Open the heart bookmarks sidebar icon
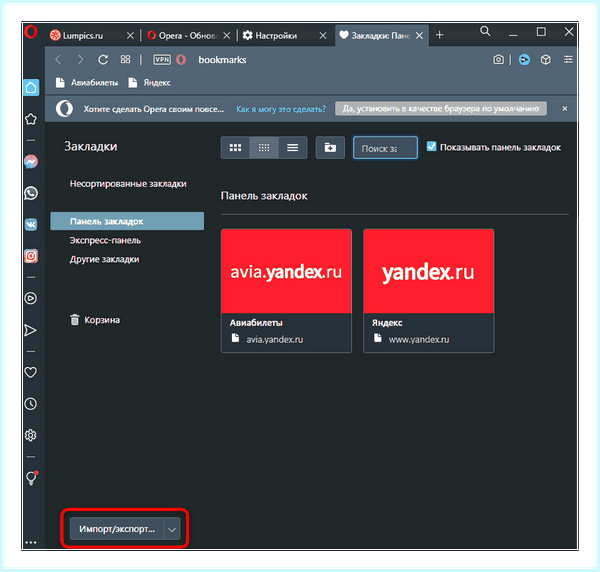600x572 pixels. coord(31,372)
